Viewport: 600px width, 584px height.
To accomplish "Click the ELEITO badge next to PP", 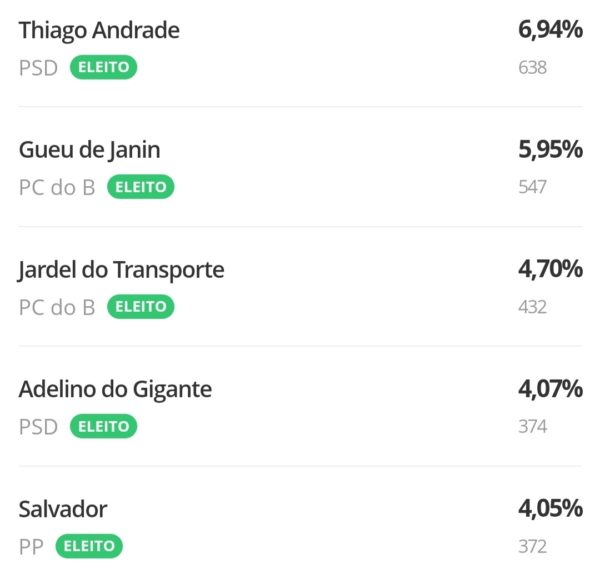I will point(89,546).
